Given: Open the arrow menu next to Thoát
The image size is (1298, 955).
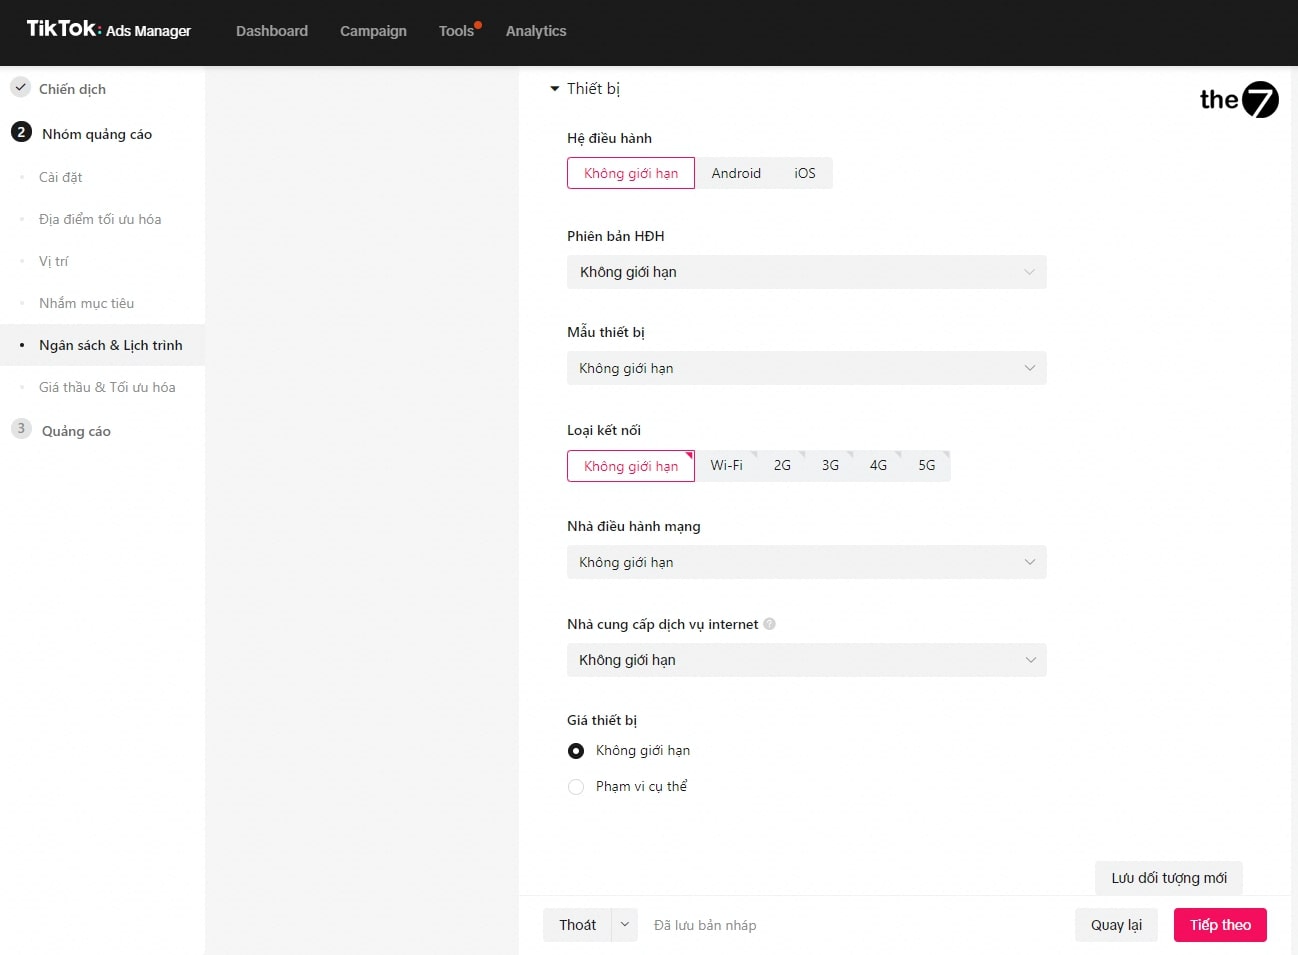Looking at the screenshot, I should point(624,925).
